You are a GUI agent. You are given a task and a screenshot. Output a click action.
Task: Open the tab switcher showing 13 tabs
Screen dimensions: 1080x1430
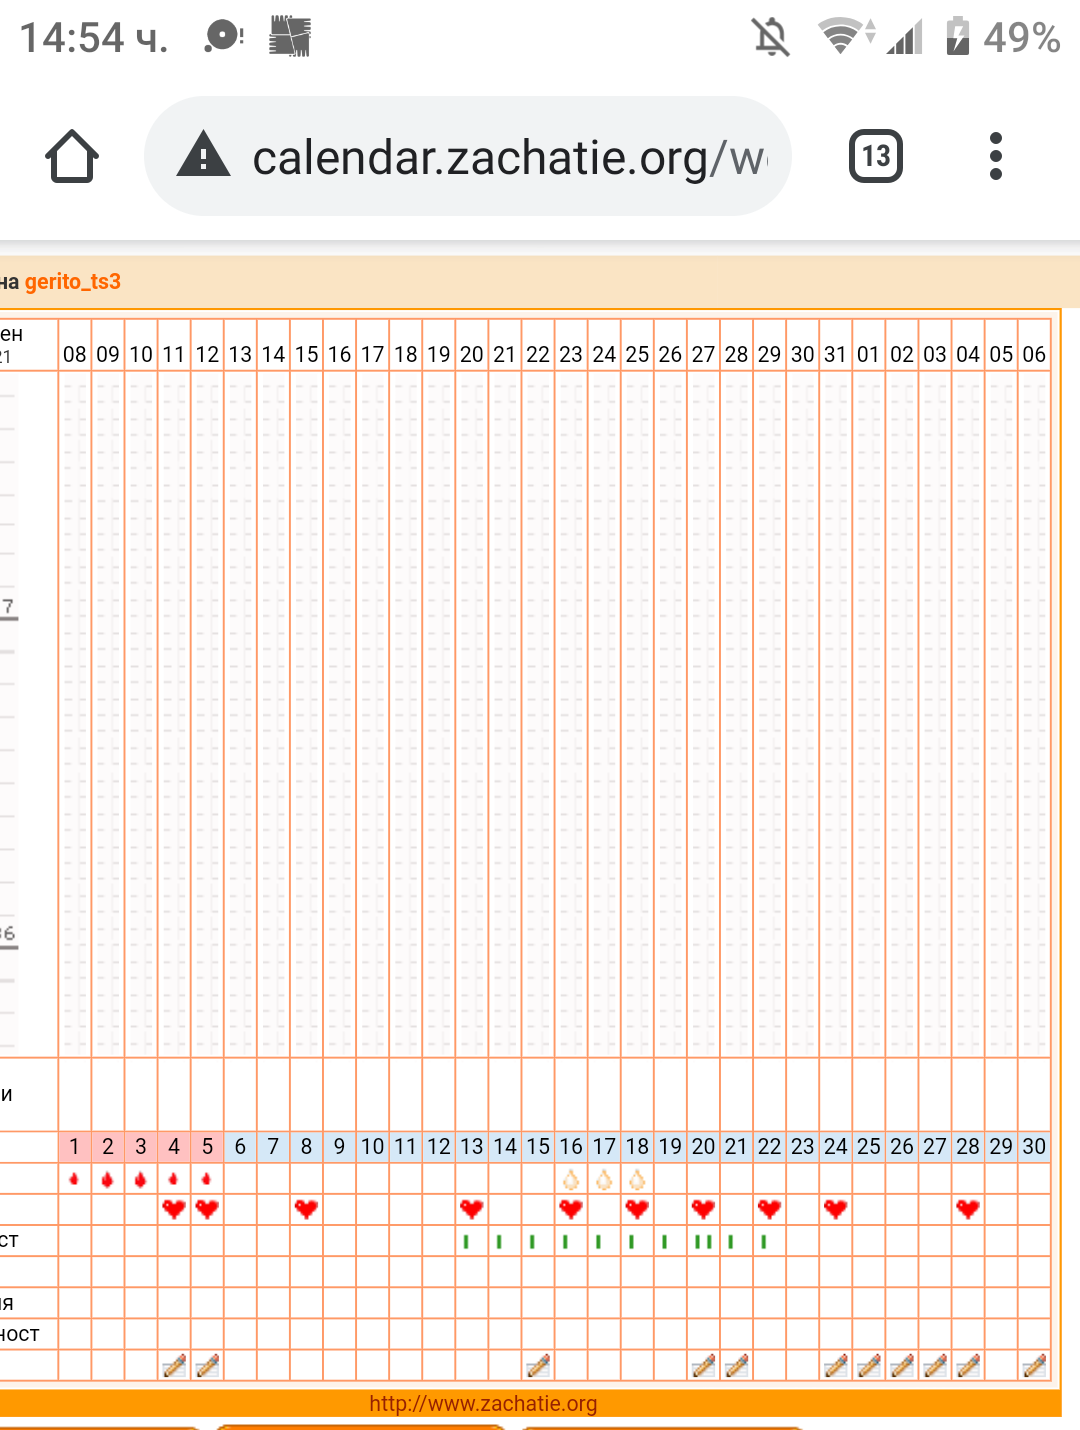tap(876, 156)
